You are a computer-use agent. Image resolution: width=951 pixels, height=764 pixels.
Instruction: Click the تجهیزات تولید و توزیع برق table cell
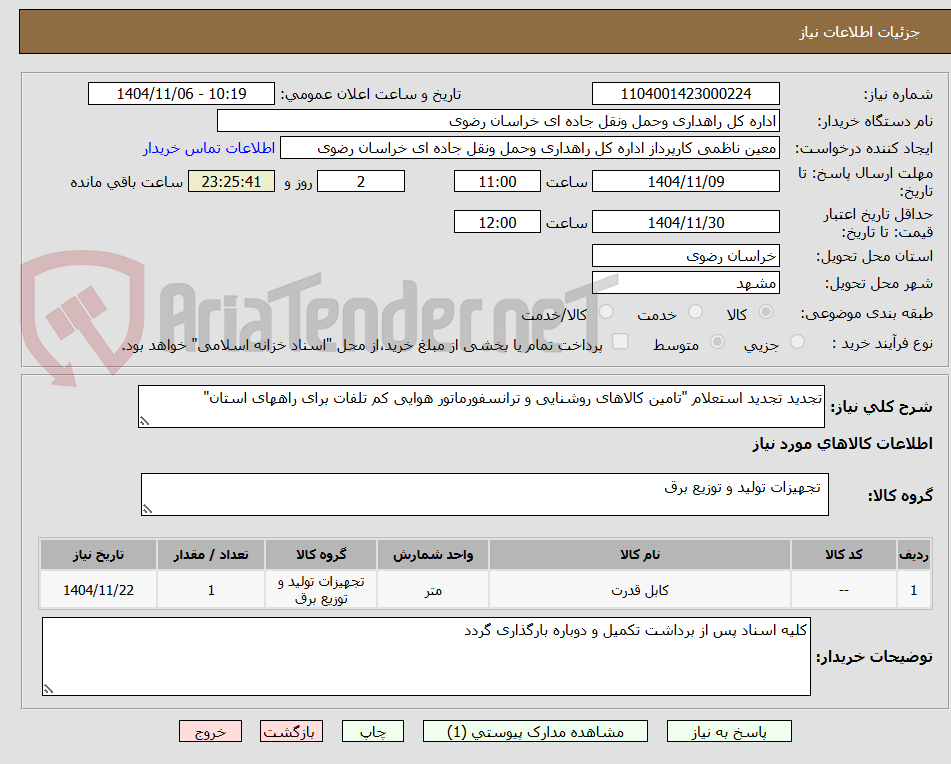(x=321, y=590)
